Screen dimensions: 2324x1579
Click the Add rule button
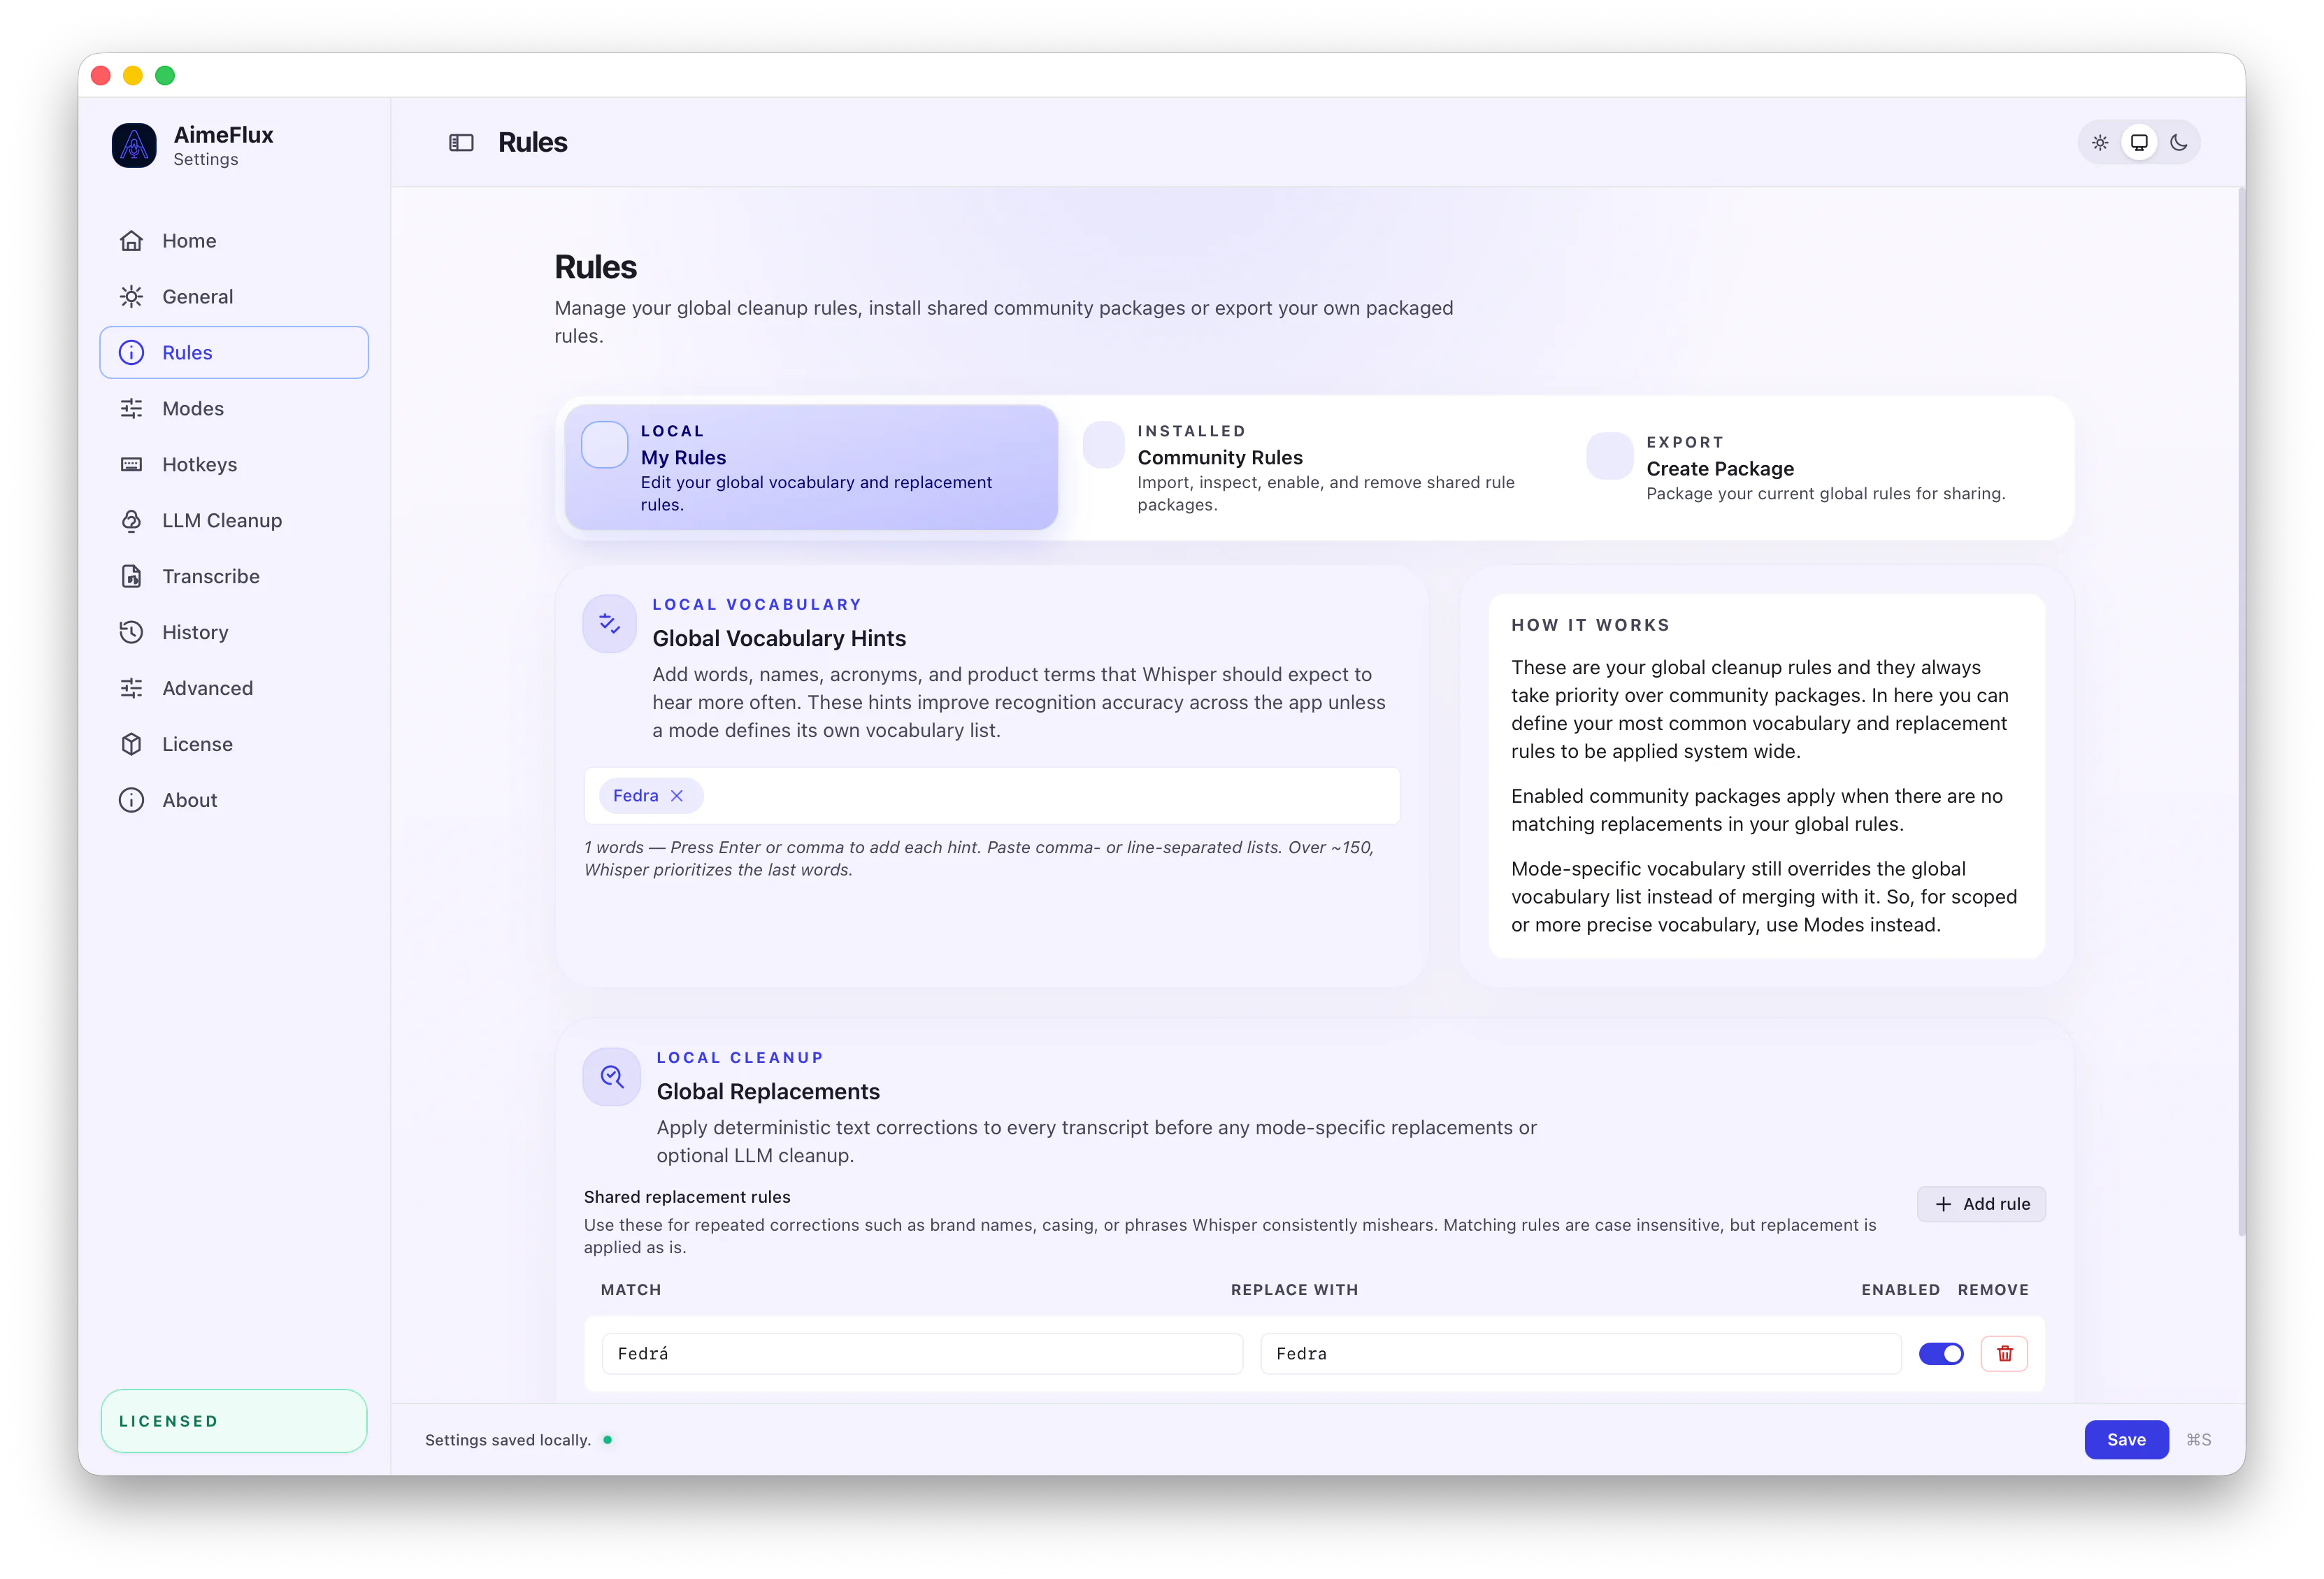[1981, 1205]
